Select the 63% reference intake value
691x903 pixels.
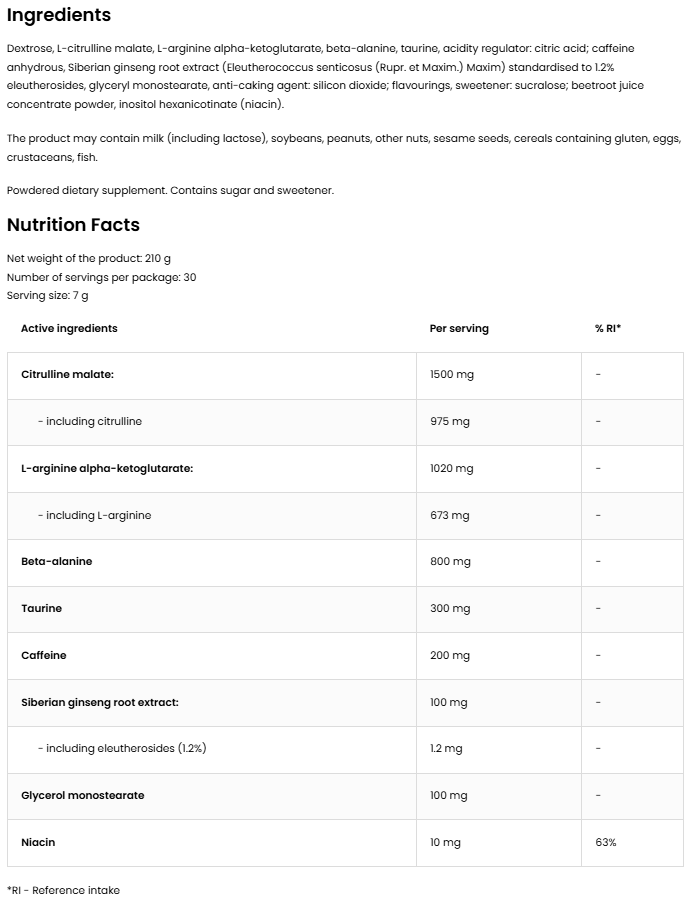605,842
